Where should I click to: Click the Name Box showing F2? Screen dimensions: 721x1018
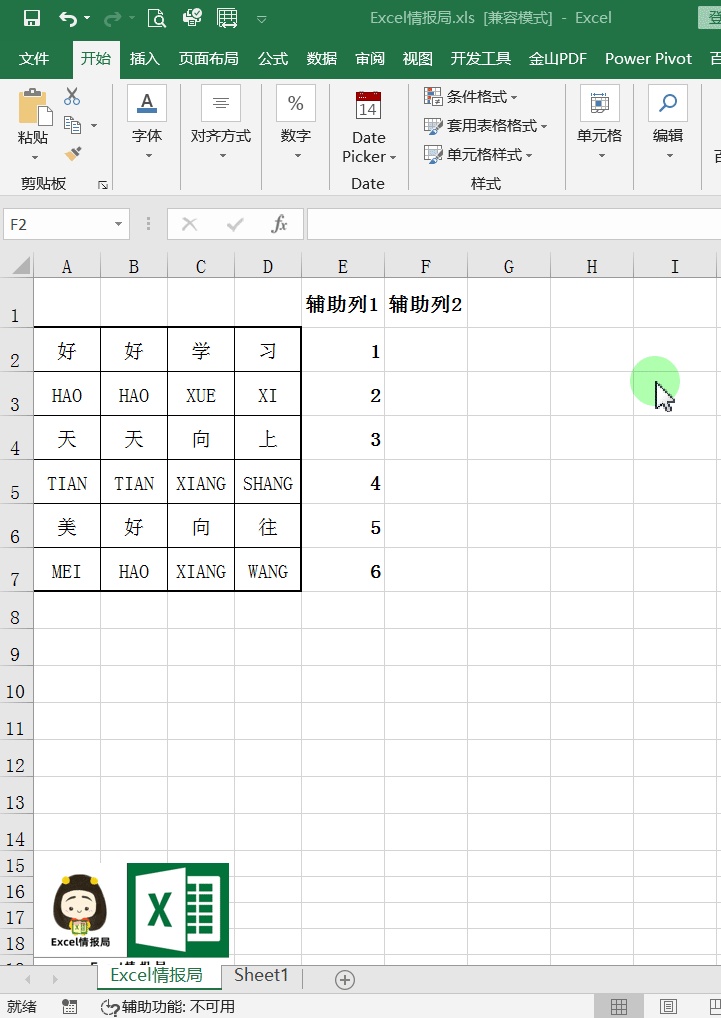click(57, 225)
